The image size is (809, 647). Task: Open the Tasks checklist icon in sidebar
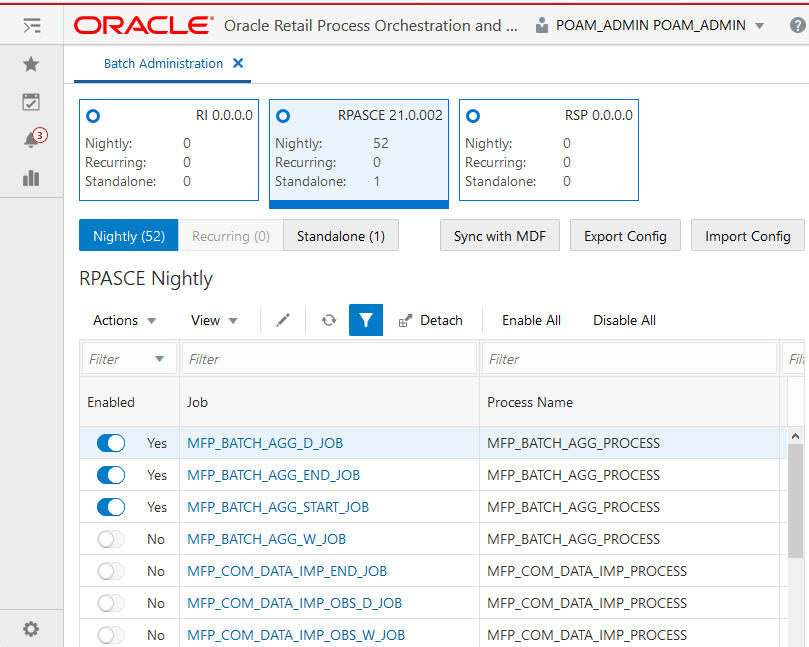31,102
